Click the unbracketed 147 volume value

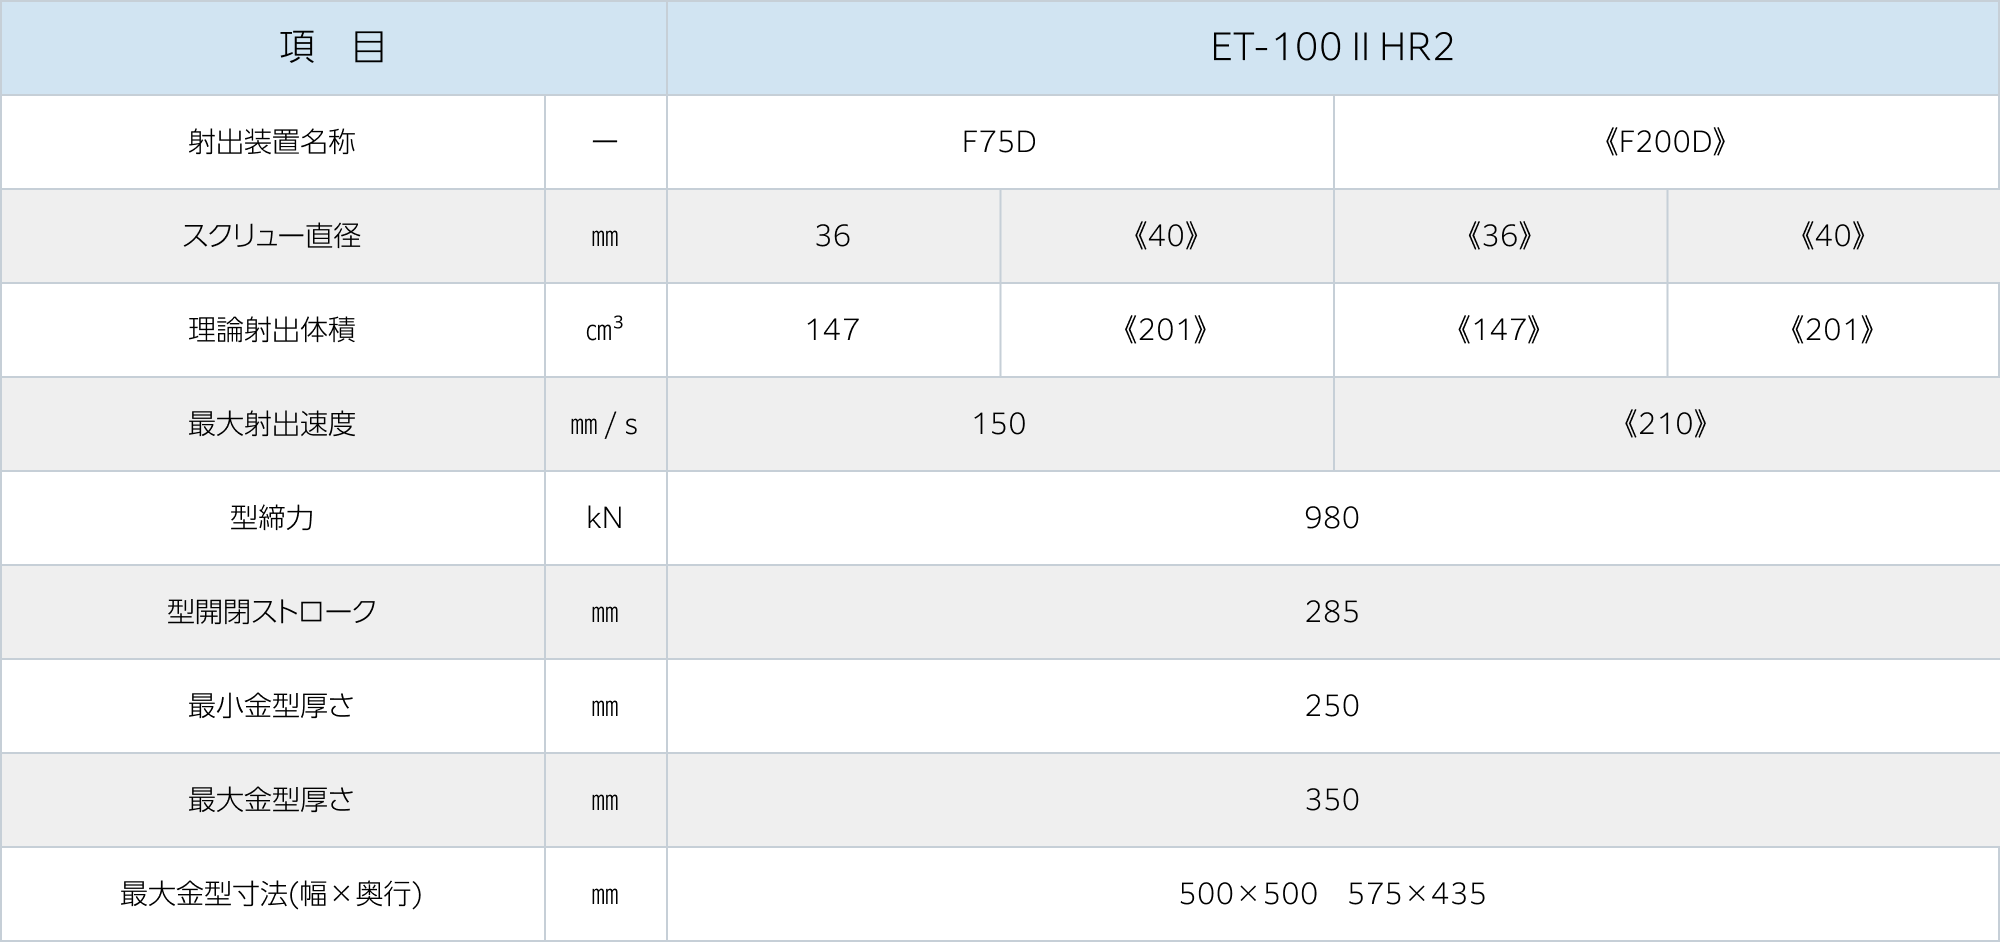pos(832,330)
